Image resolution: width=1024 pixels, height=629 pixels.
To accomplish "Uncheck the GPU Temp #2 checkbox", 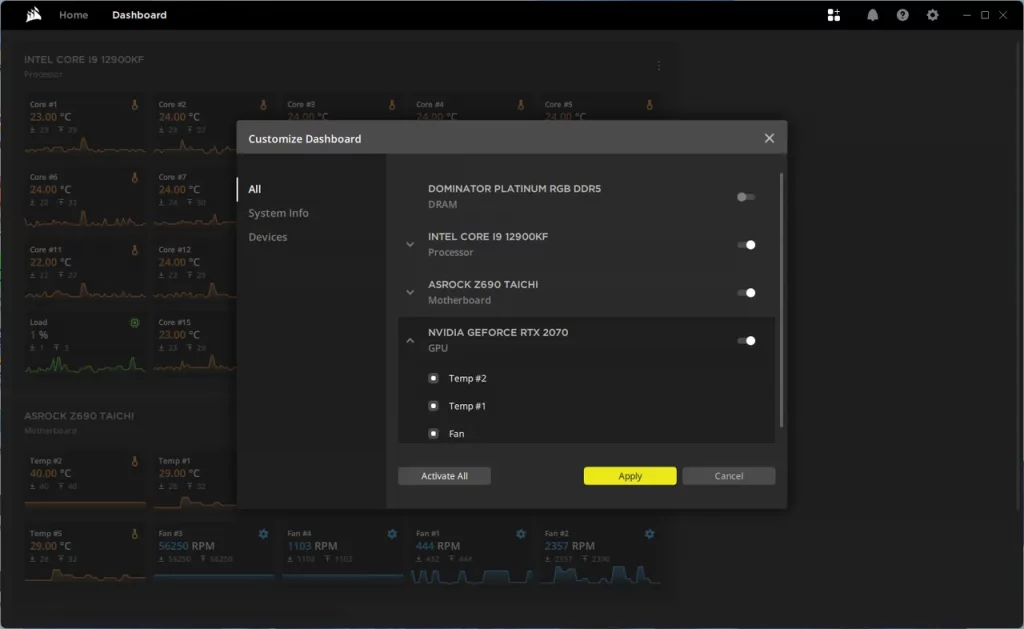I will 433,378.
